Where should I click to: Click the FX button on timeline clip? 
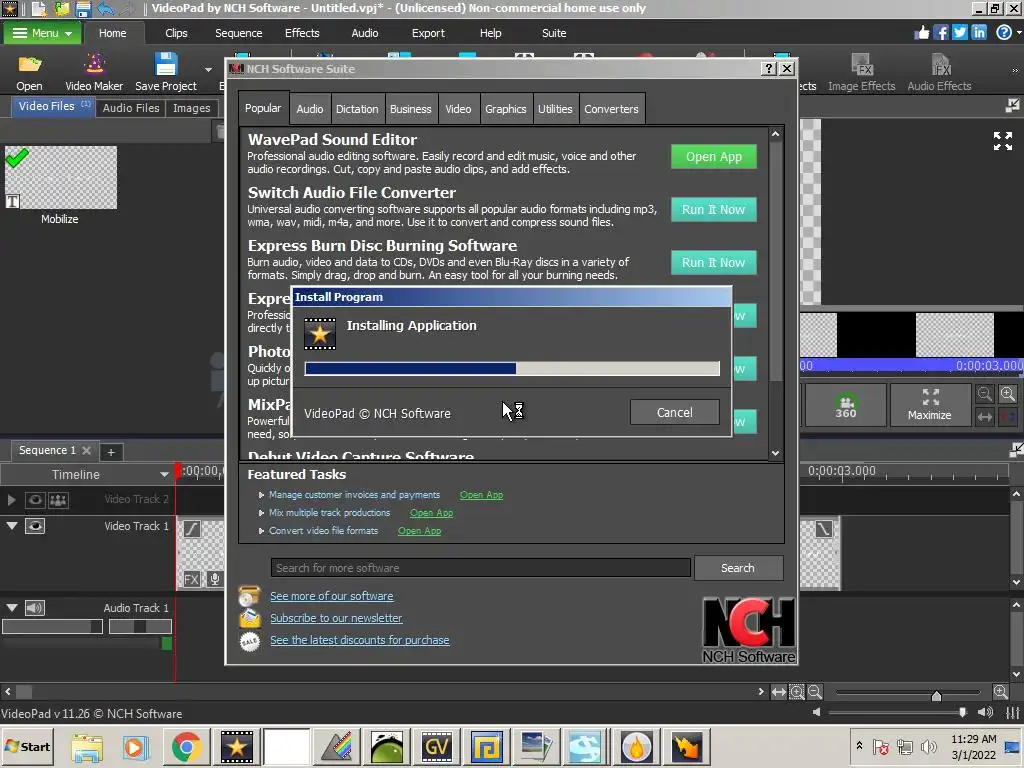191,579
